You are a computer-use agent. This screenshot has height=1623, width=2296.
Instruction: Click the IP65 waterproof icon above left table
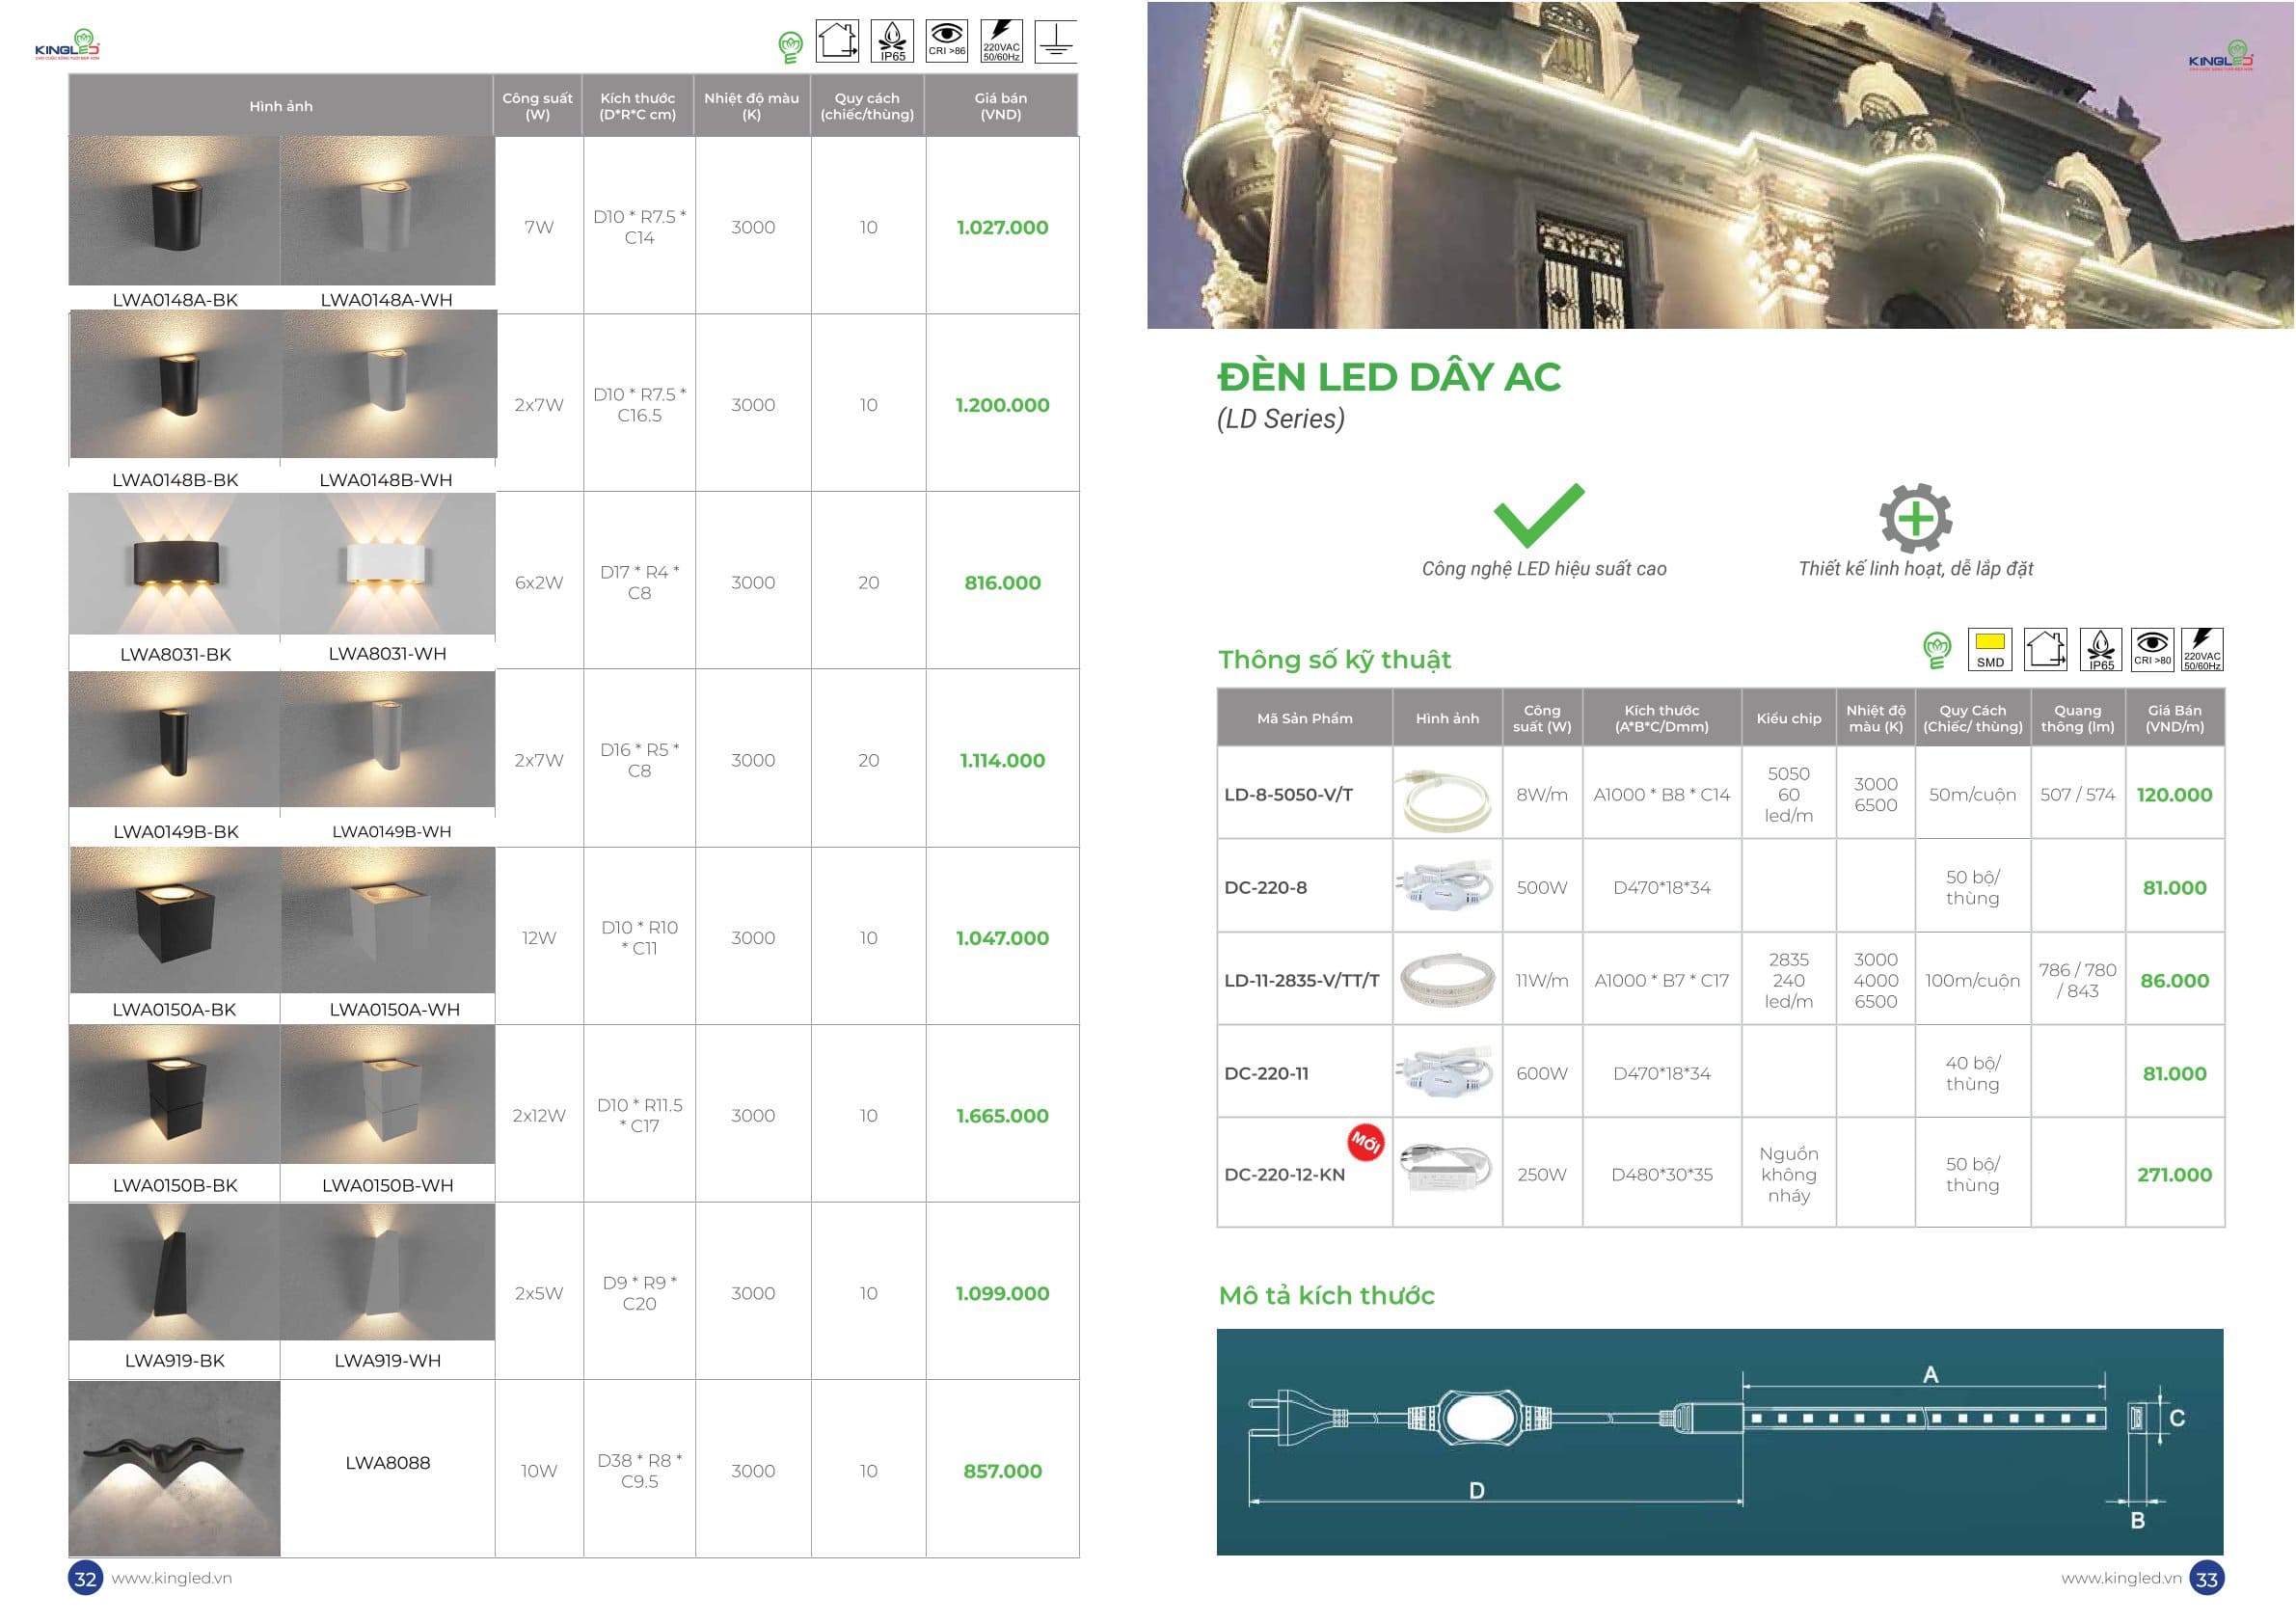[x=892, y=42]
